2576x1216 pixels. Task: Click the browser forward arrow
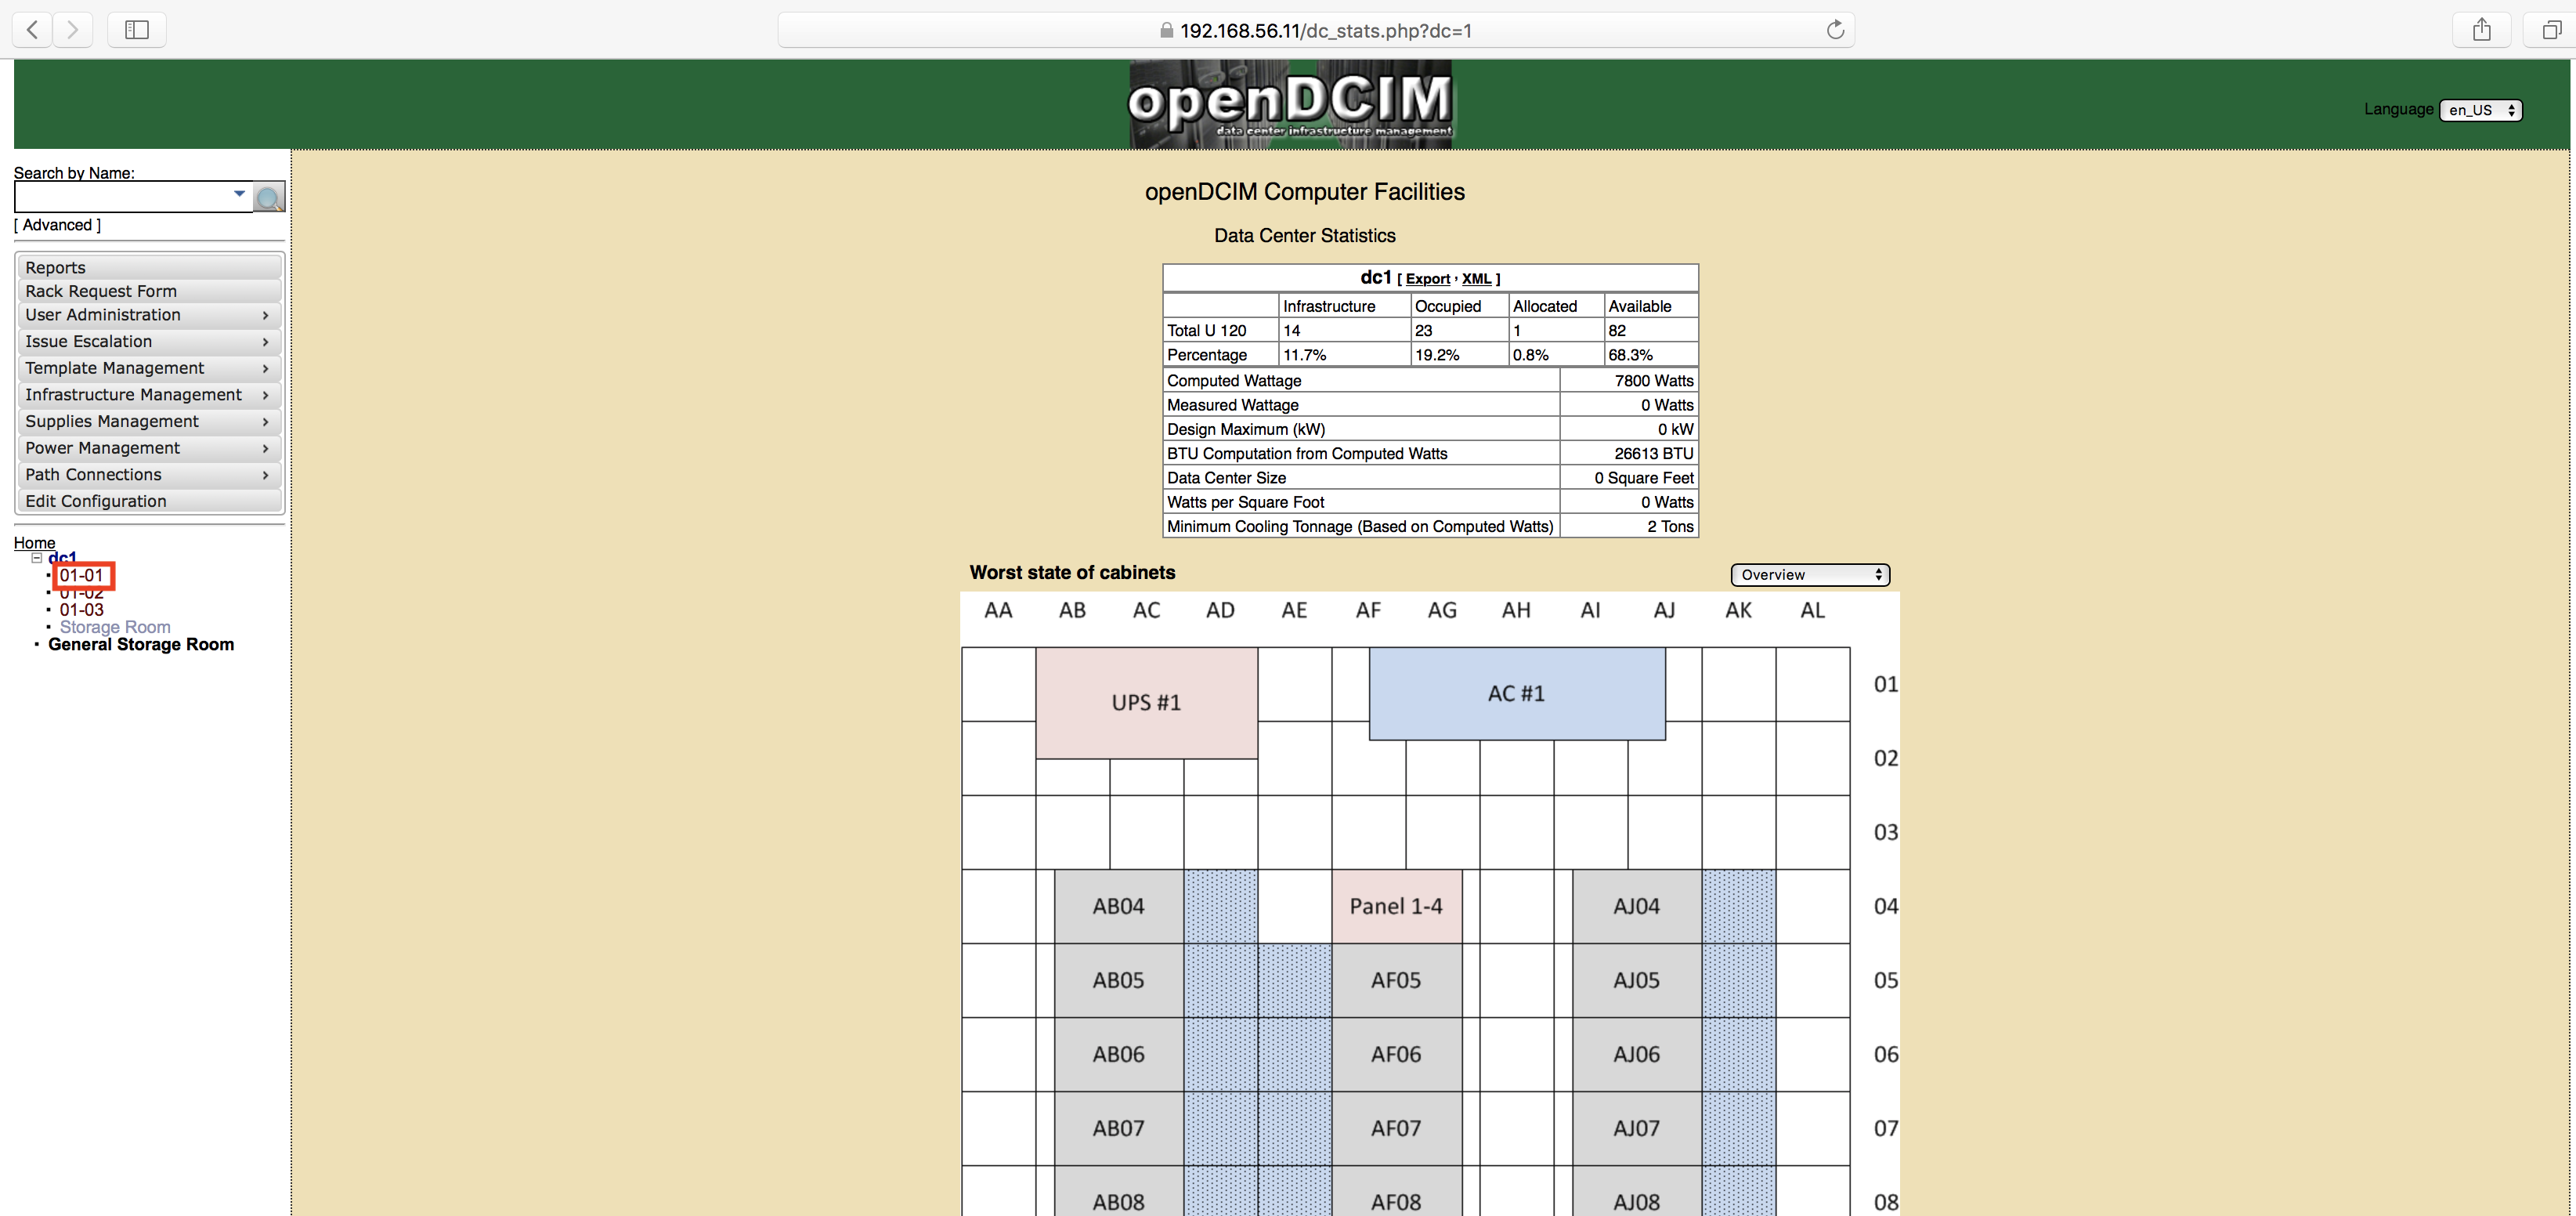[x=72, y=30]
